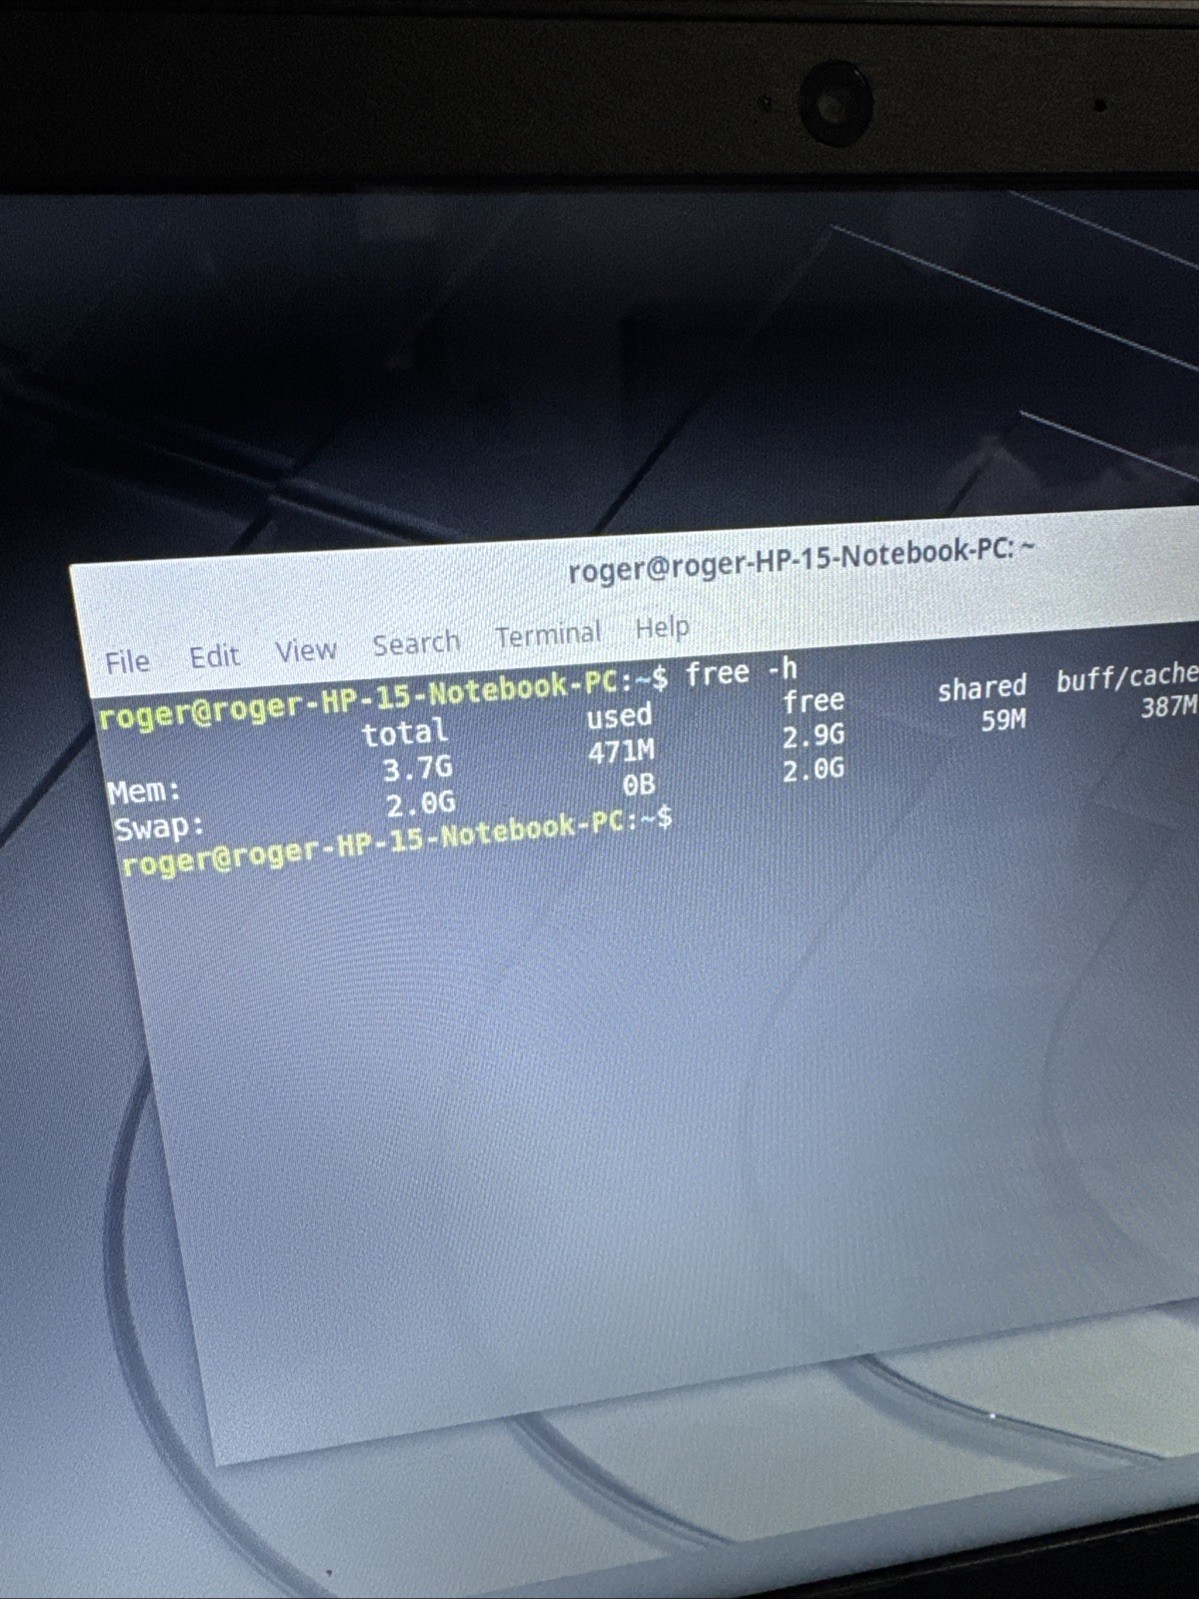Click the buff/cache value 387M
This screenshot has width=1199, height=1599.
pos(1169,708)
